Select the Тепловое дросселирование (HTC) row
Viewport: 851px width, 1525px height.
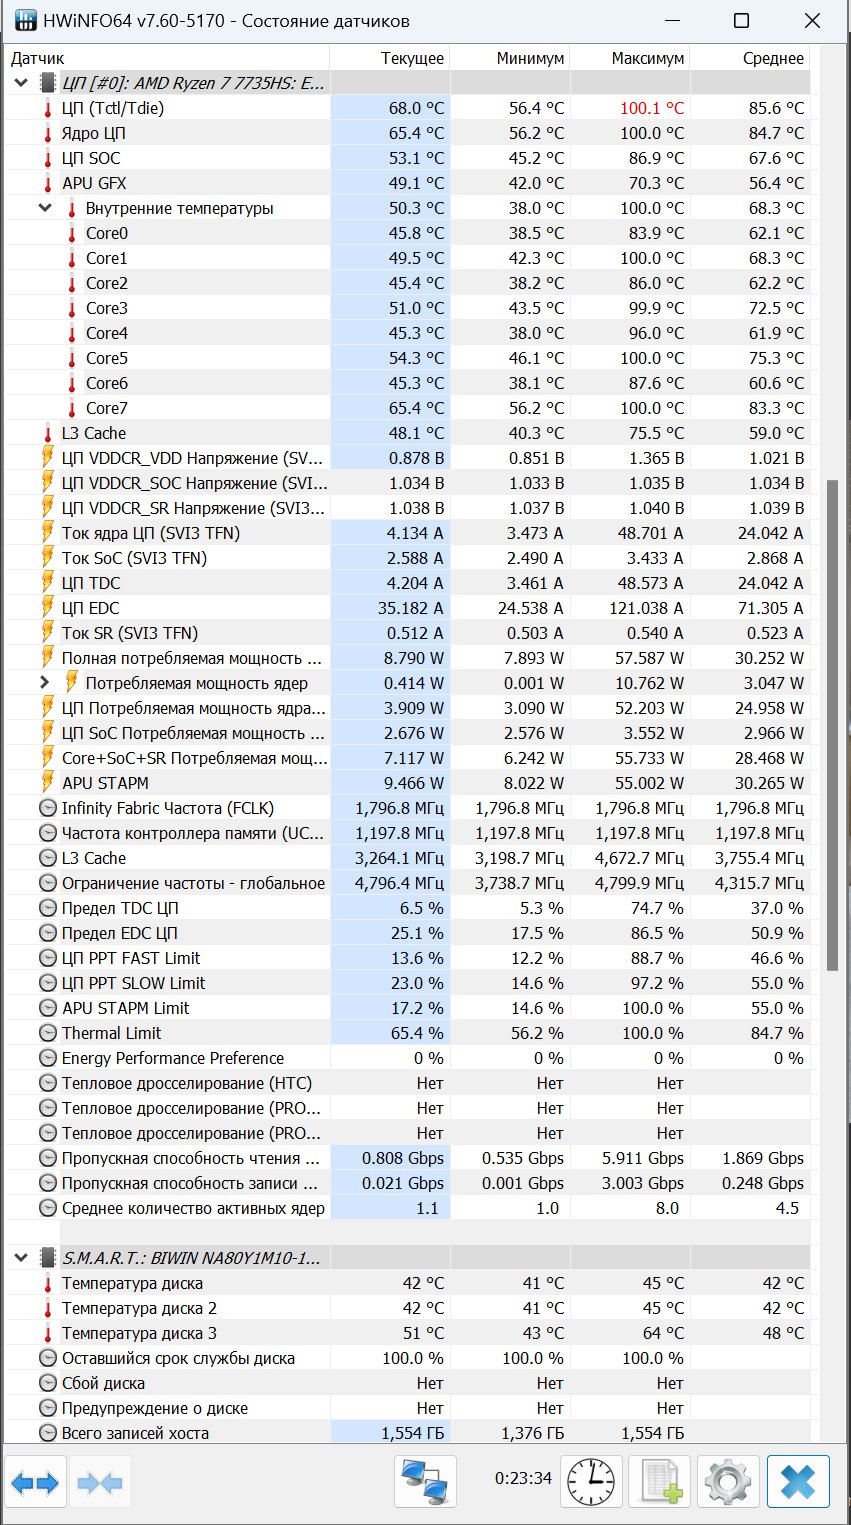(x=407, y=1083)
